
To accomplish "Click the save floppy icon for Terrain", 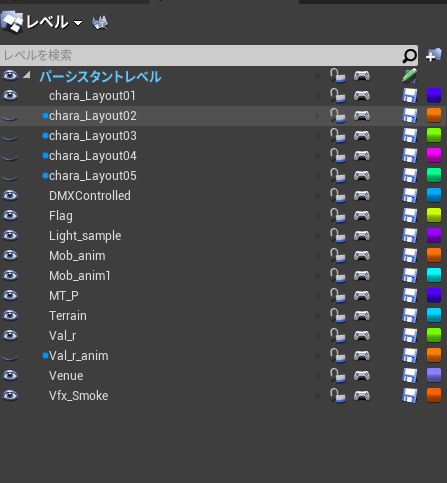I will click(x=410, y=316).
